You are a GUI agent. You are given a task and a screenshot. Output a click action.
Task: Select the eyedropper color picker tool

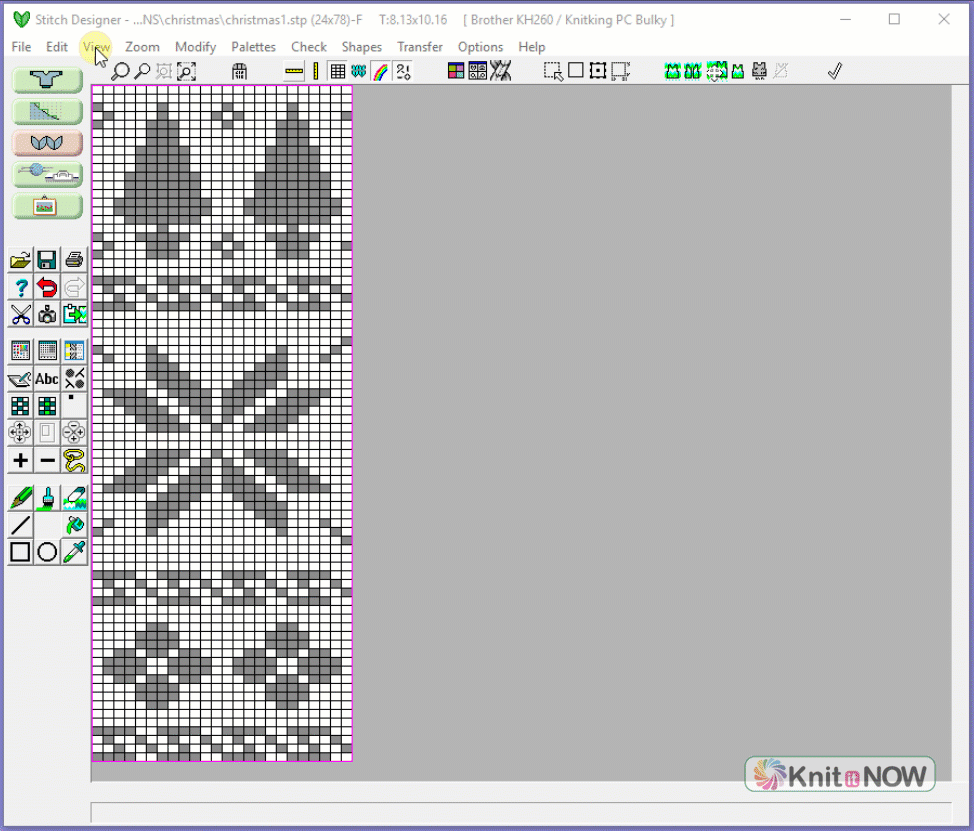coord(74,552)
